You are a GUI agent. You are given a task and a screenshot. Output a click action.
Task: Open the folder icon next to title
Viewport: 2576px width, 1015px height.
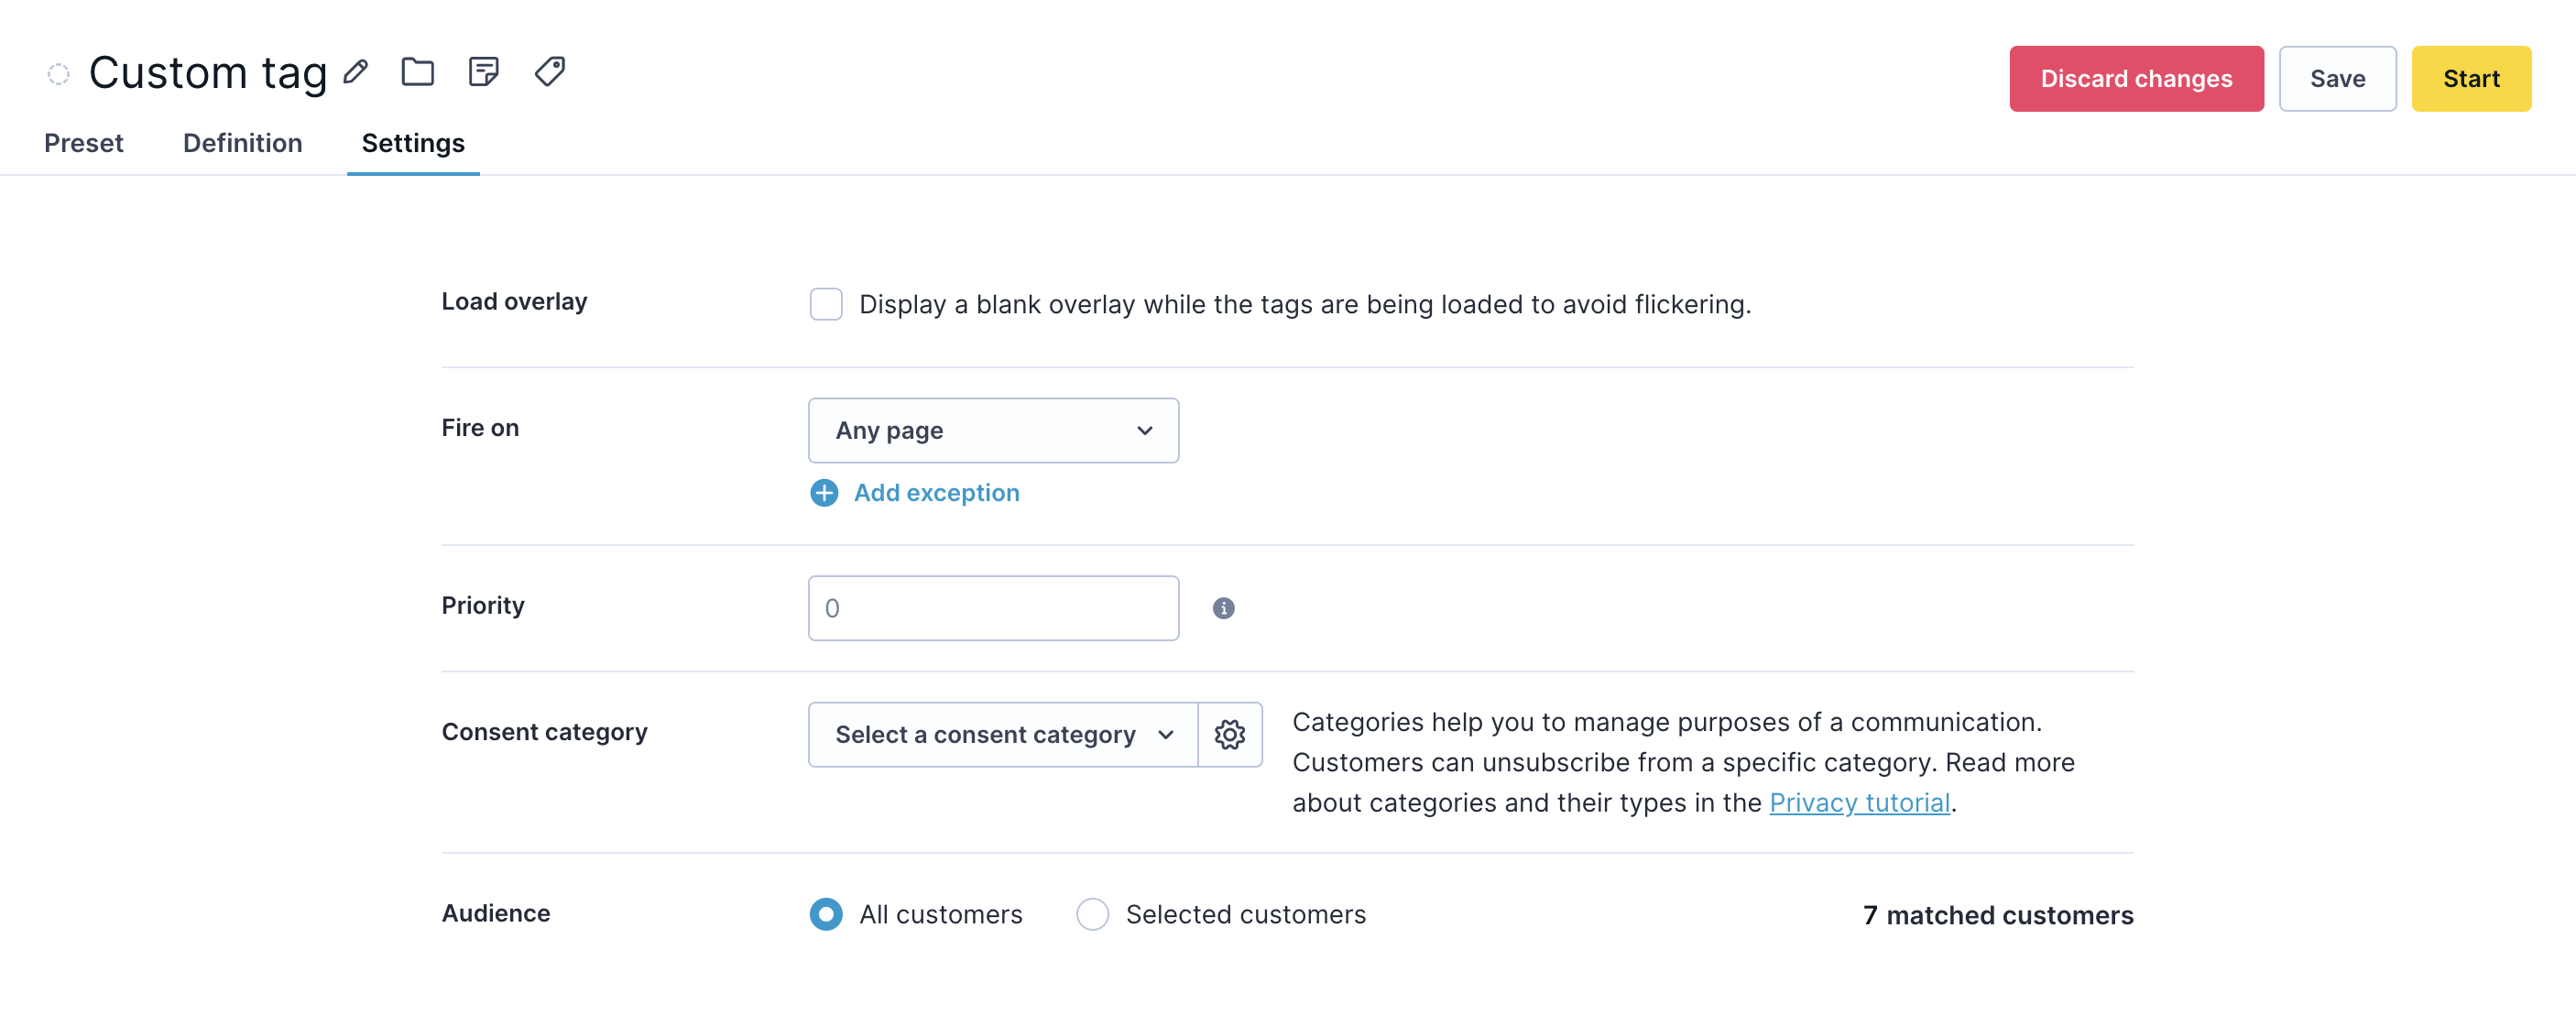pyautogui.click(x=418, y=72)
